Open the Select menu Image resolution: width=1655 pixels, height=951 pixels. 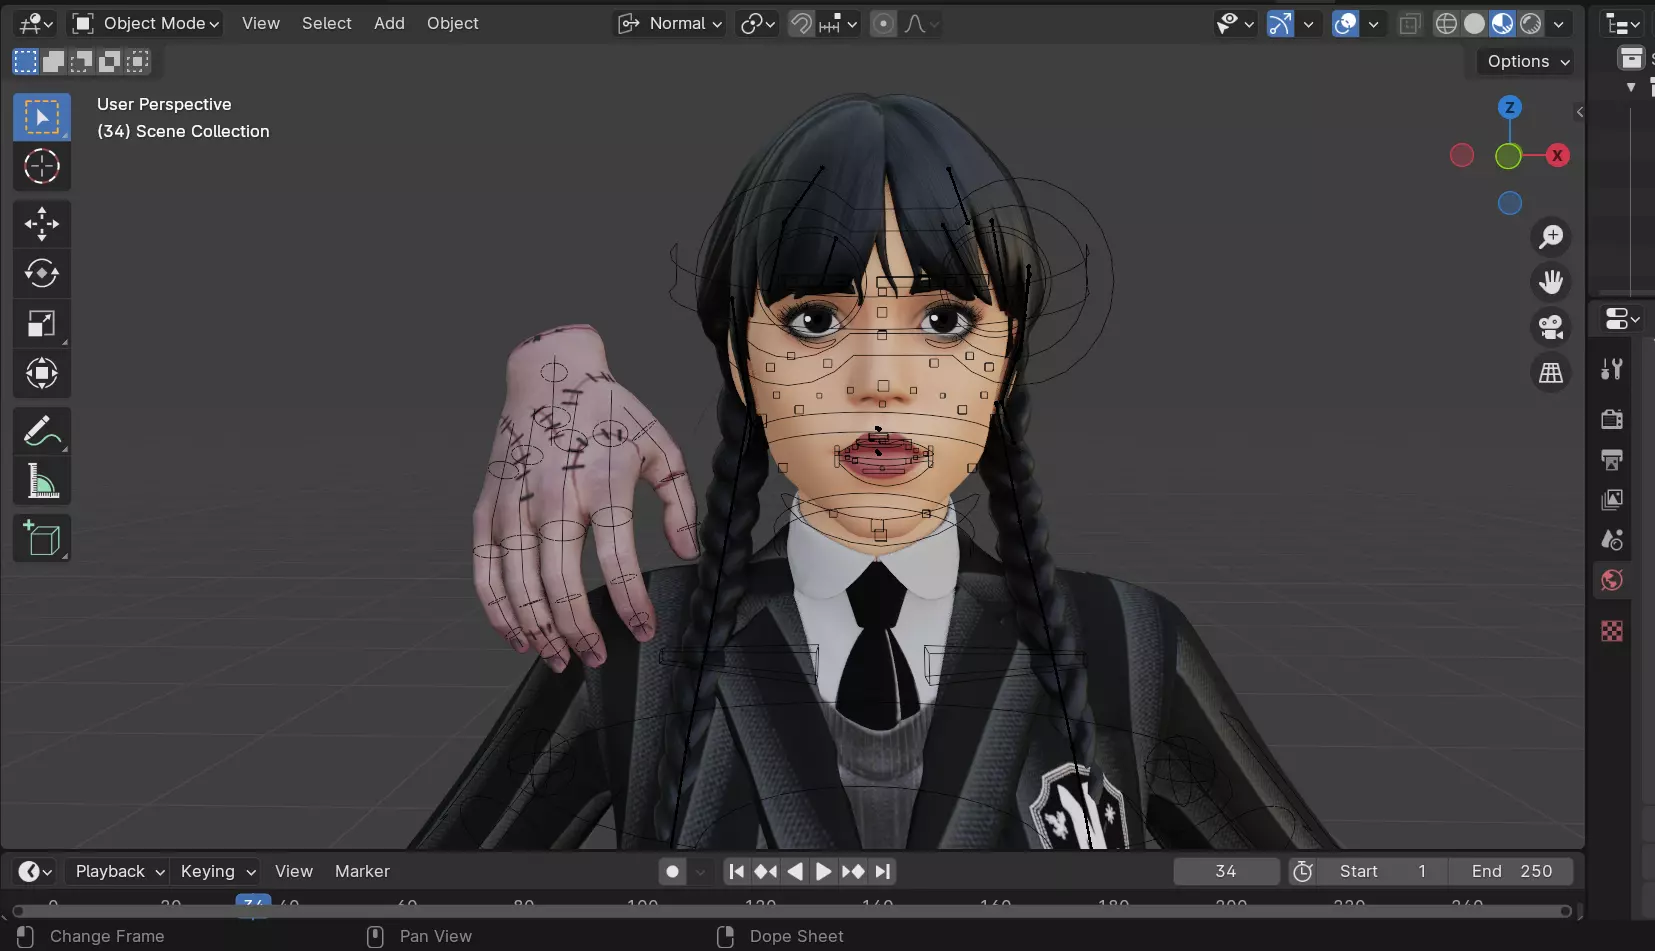pyautogui.click(x=327, y=23)
